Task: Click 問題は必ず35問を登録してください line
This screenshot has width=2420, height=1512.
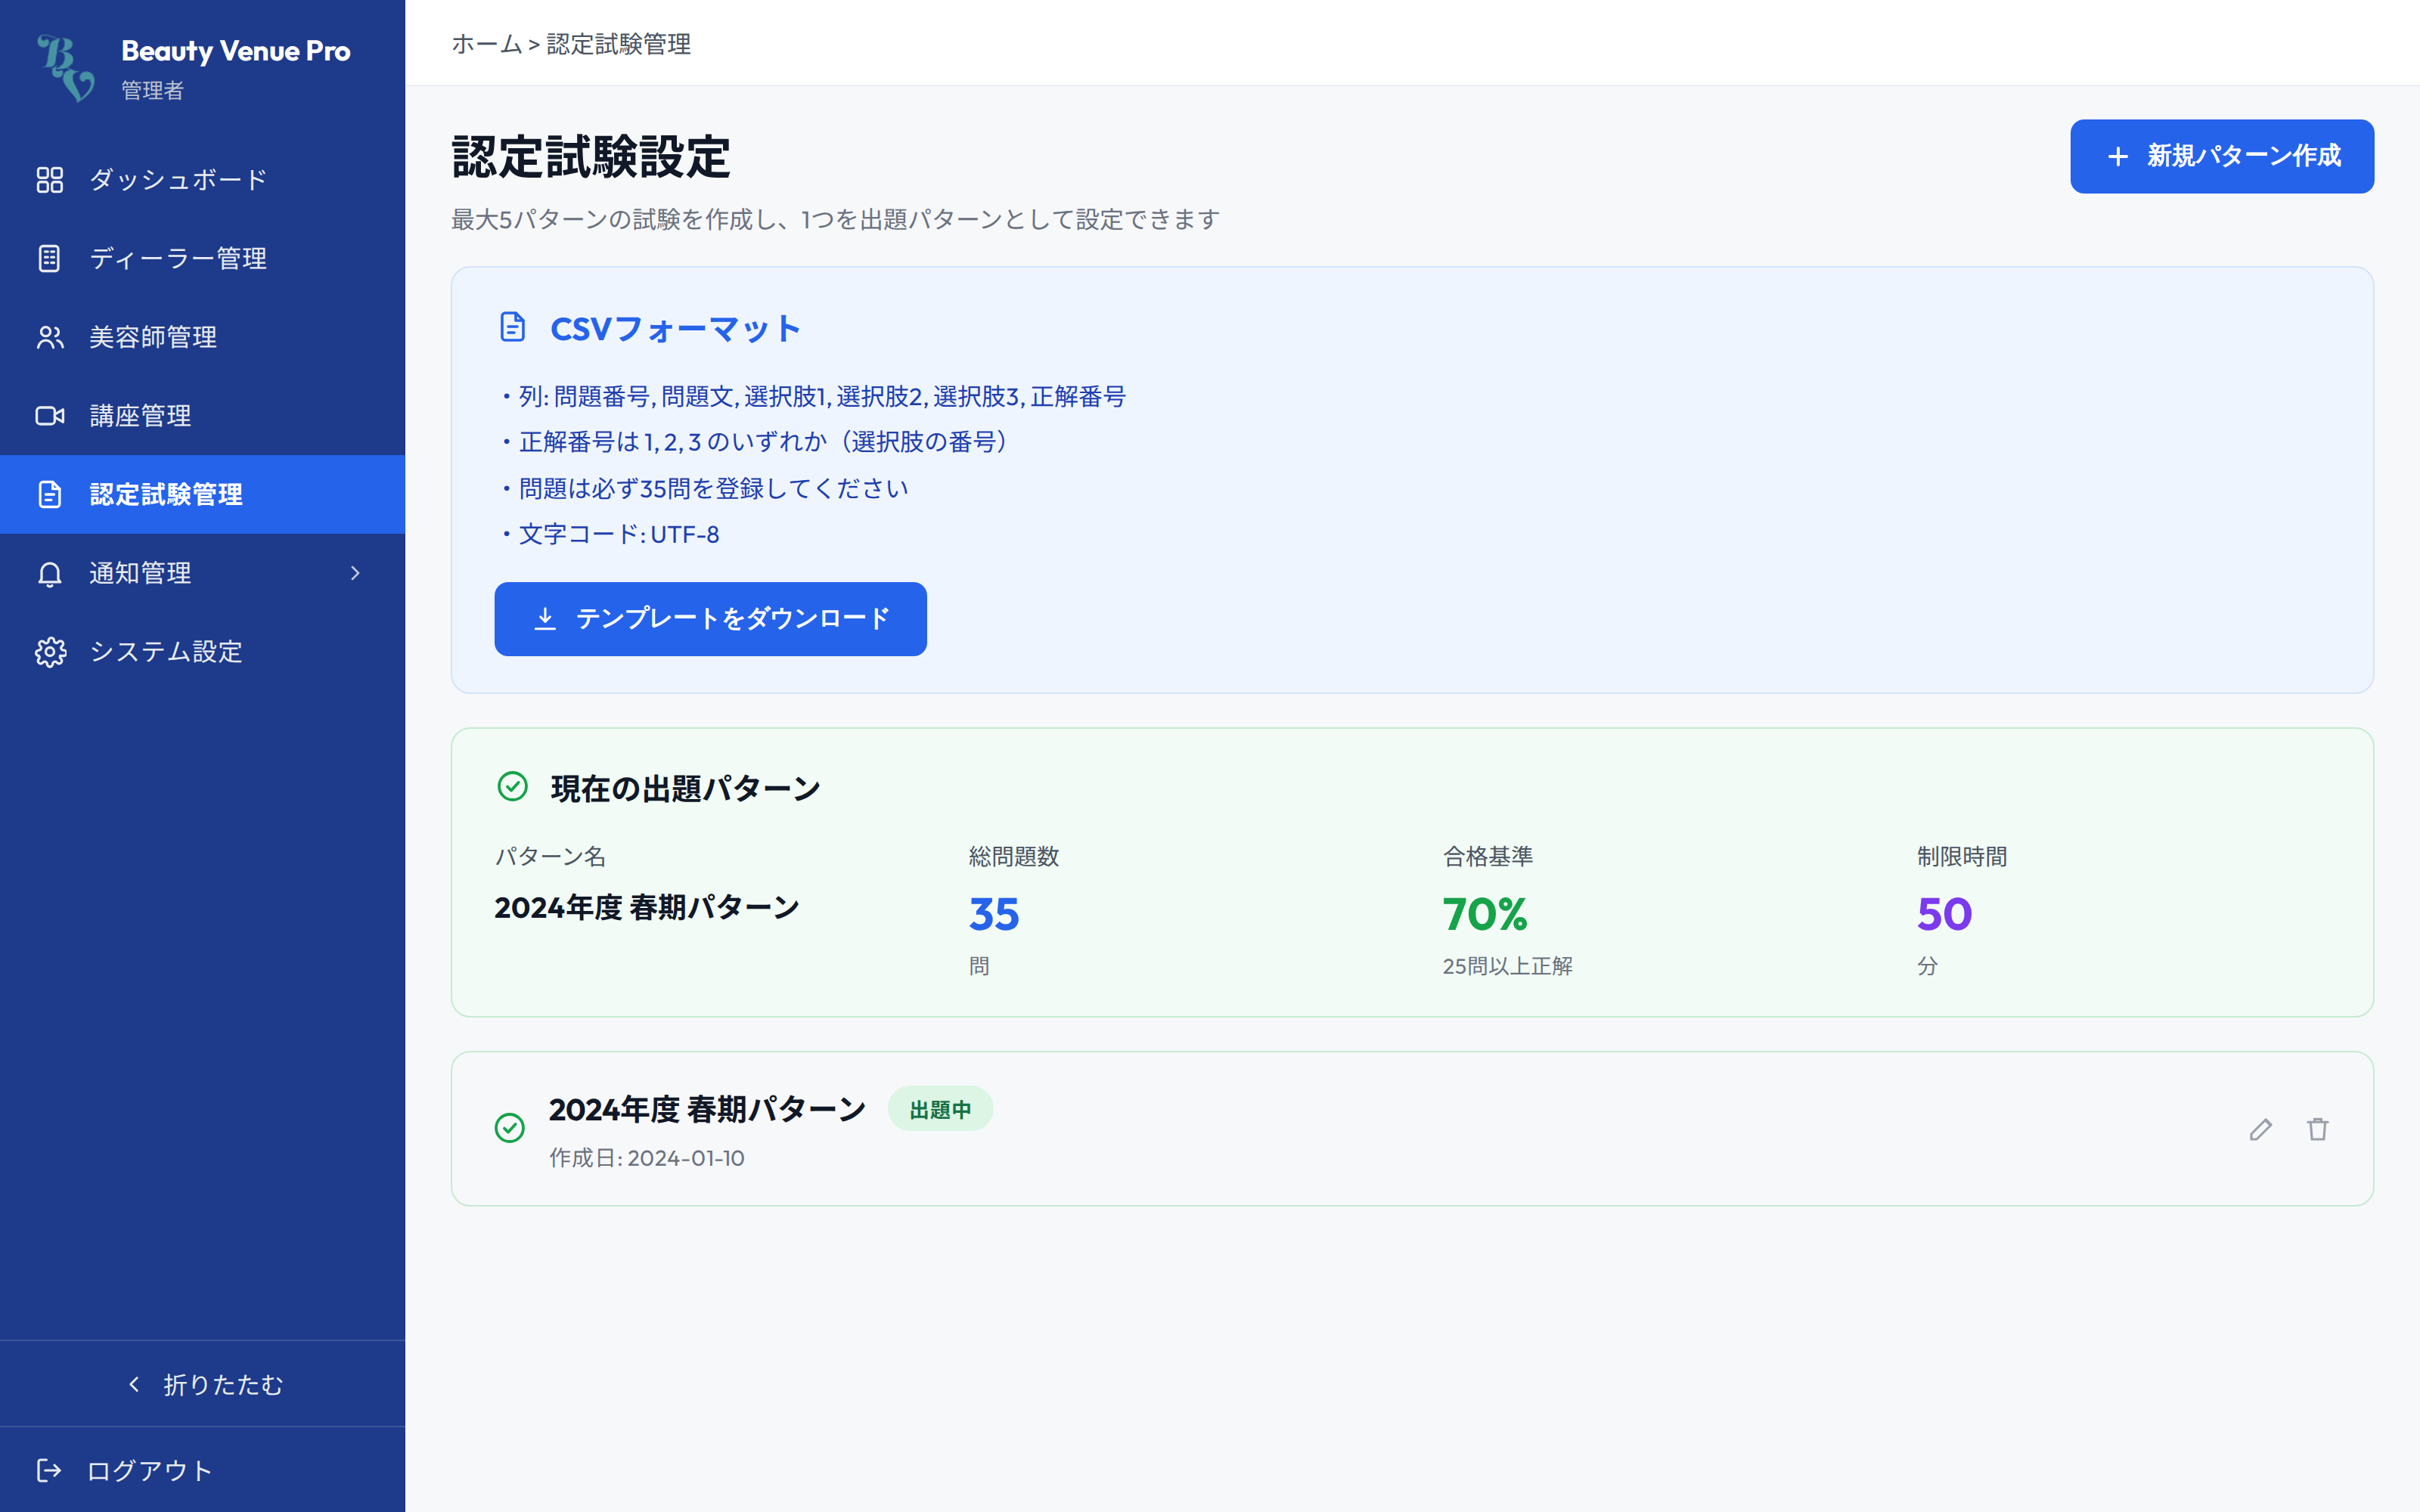Action: (x=705, y=488)
